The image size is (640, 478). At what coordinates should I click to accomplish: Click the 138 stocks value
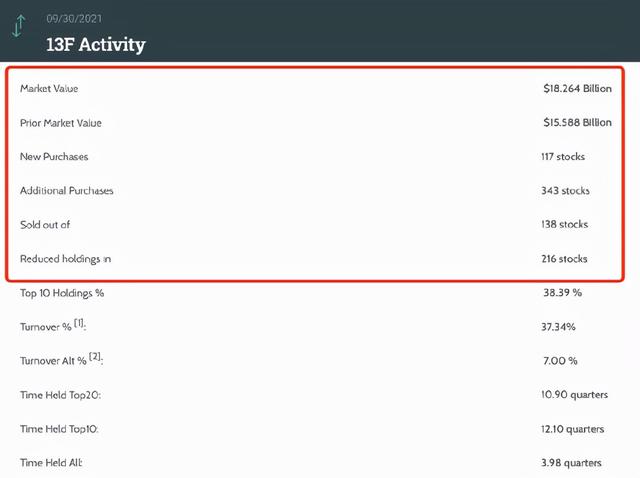[x=564, y=225]
